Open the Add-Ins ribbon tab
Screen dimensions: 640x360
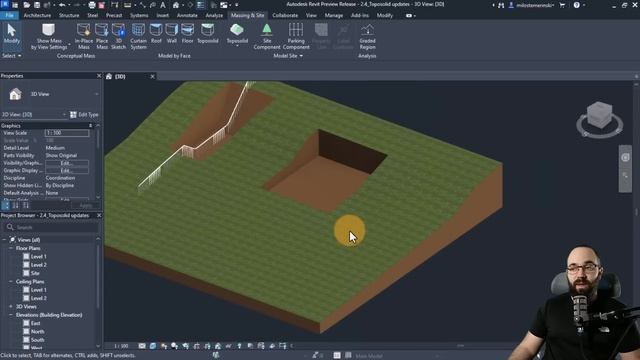point(360,15)
